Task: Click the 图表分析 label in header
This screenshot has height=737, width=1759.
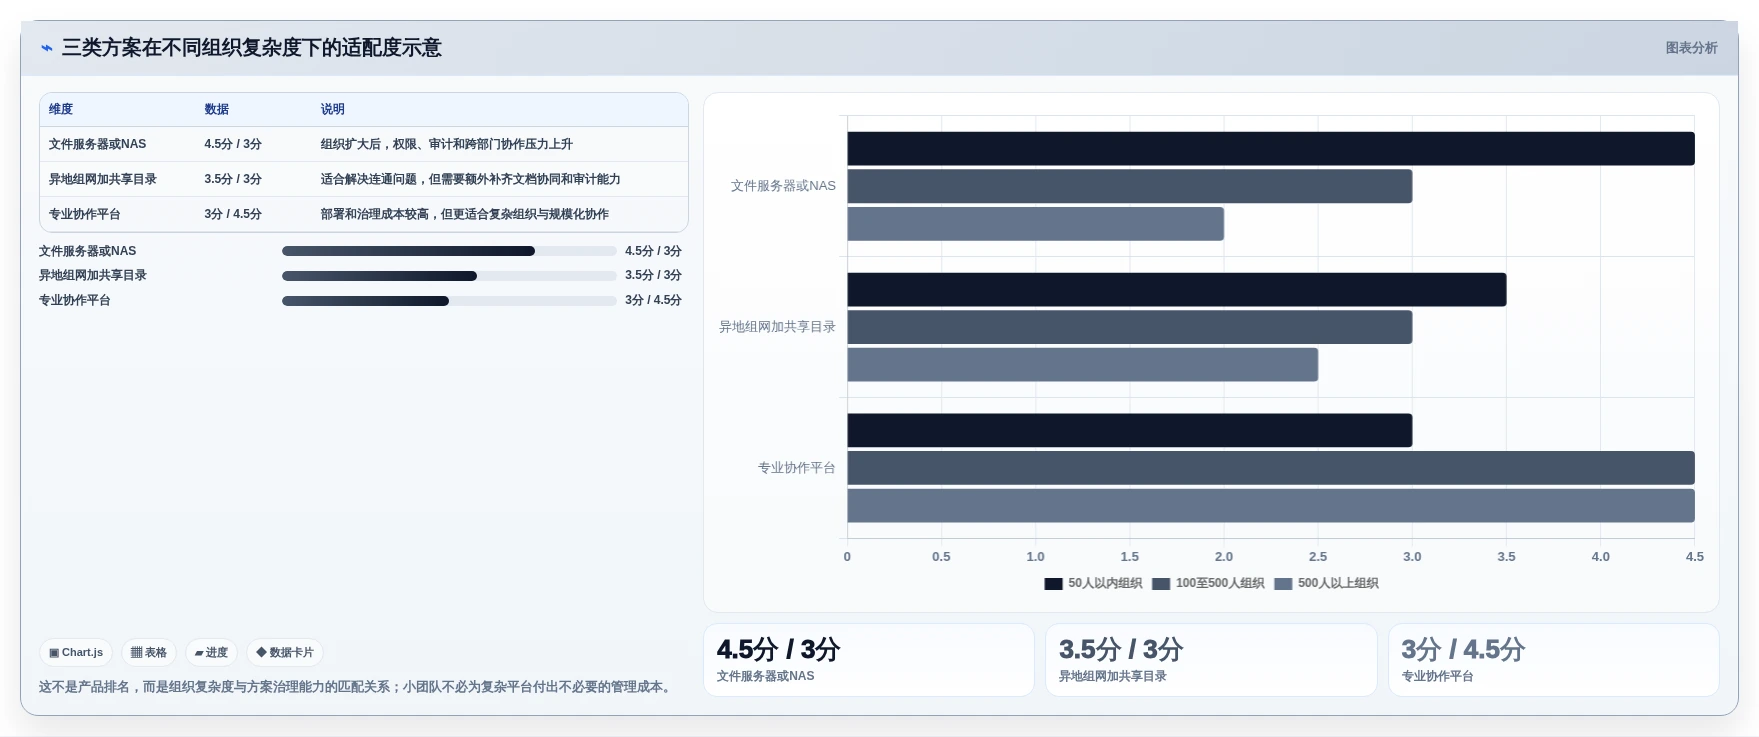Action: pos(1691,48)
